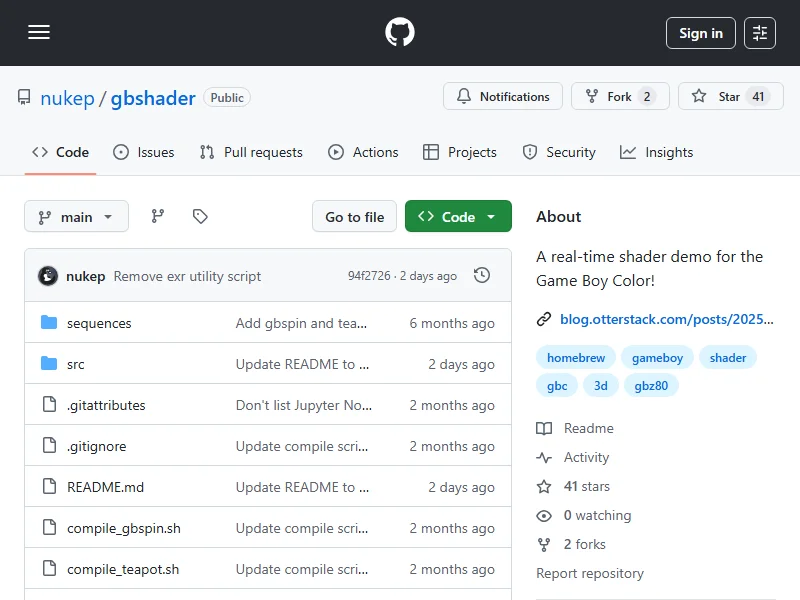Open the sequences folder
This screenshot has width=800, height=600.
[99, 323]
